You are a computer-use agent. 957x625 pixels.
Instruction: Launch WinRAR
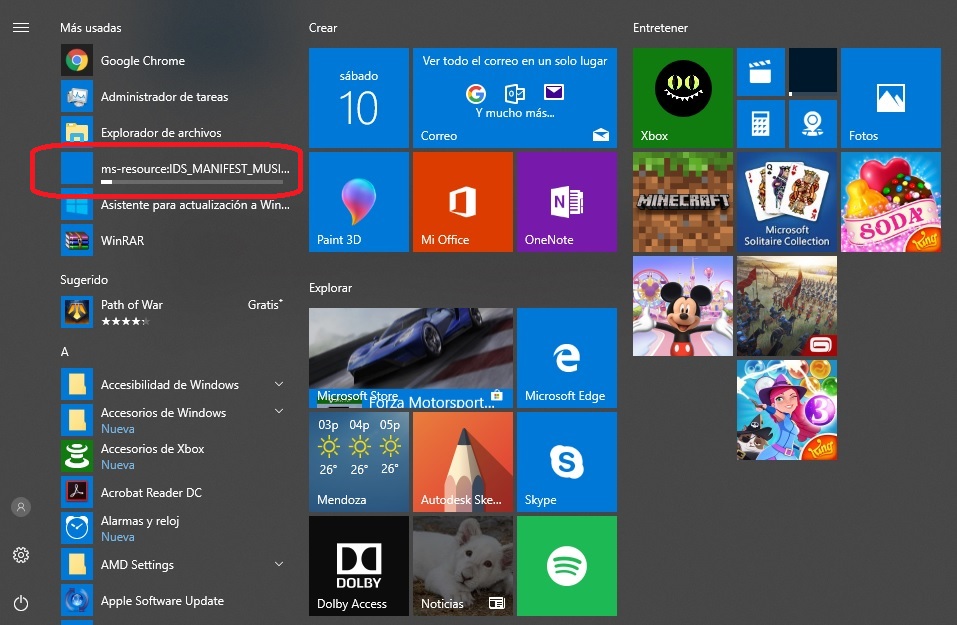coord(177,240)
